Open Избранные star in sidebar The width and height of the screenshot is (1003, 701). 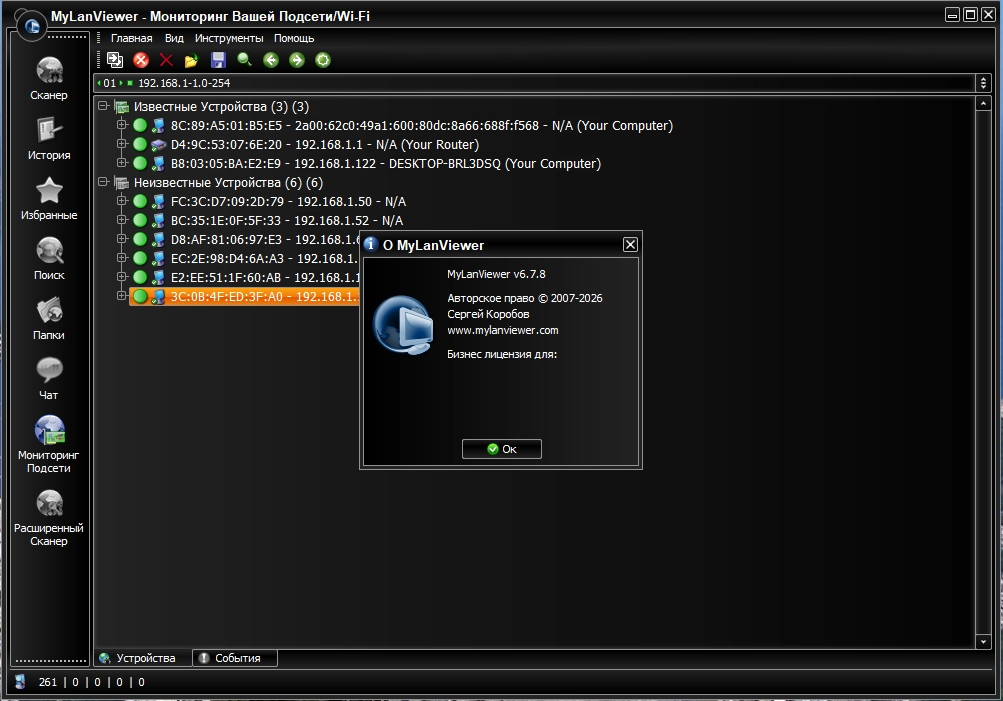coord(49,198)
